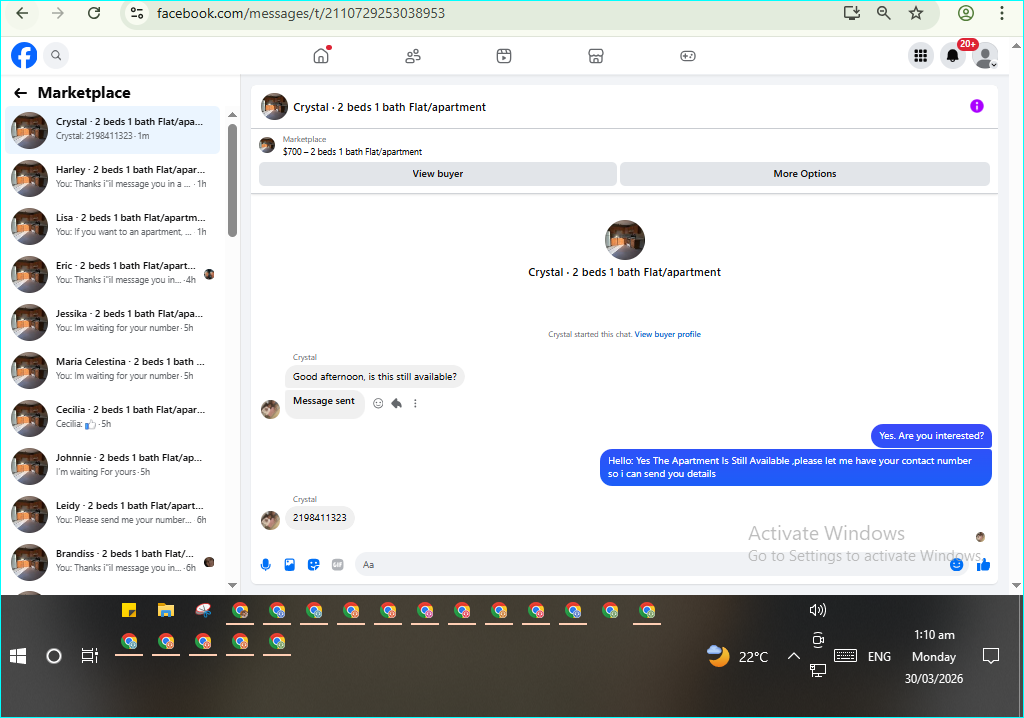Open the Johnnie conversation

coord(113,465)
